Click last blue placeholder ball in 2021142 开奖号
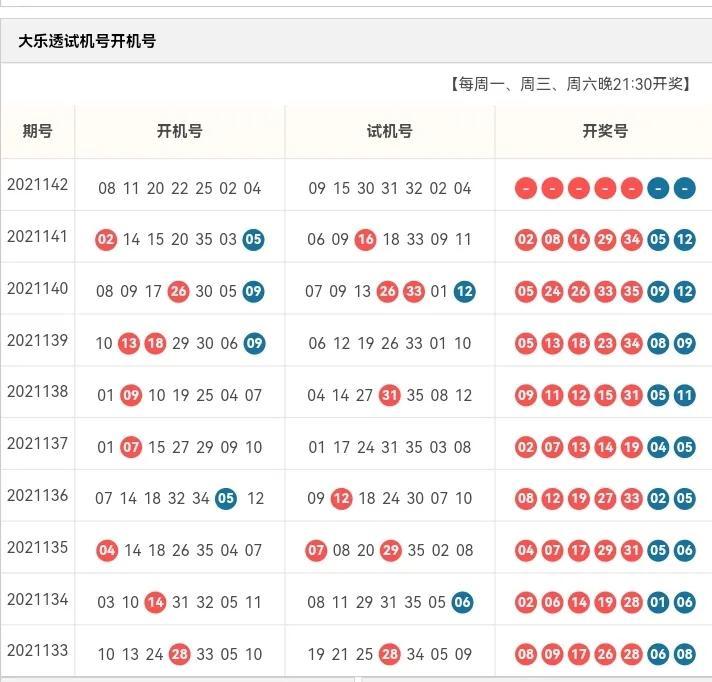The height and width of the screenshot is (682, 712). (685, 188)
